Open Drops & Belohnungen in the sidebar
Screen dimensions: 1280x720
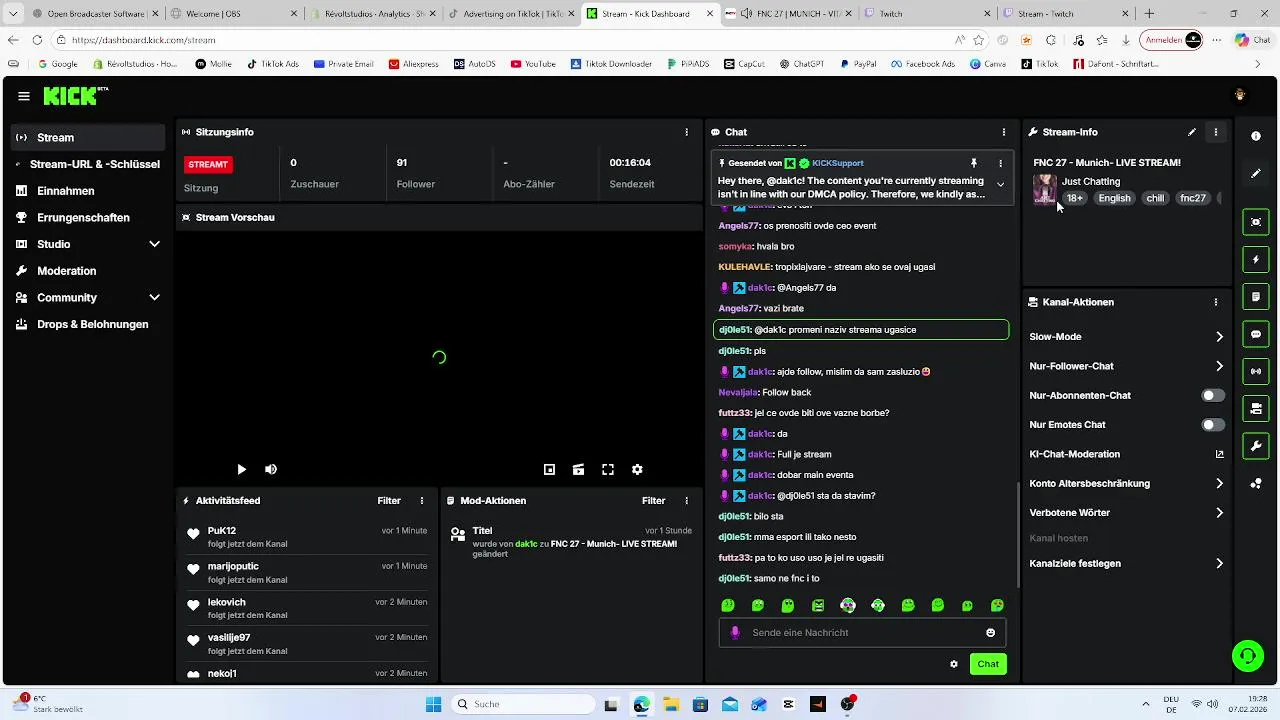88,324
